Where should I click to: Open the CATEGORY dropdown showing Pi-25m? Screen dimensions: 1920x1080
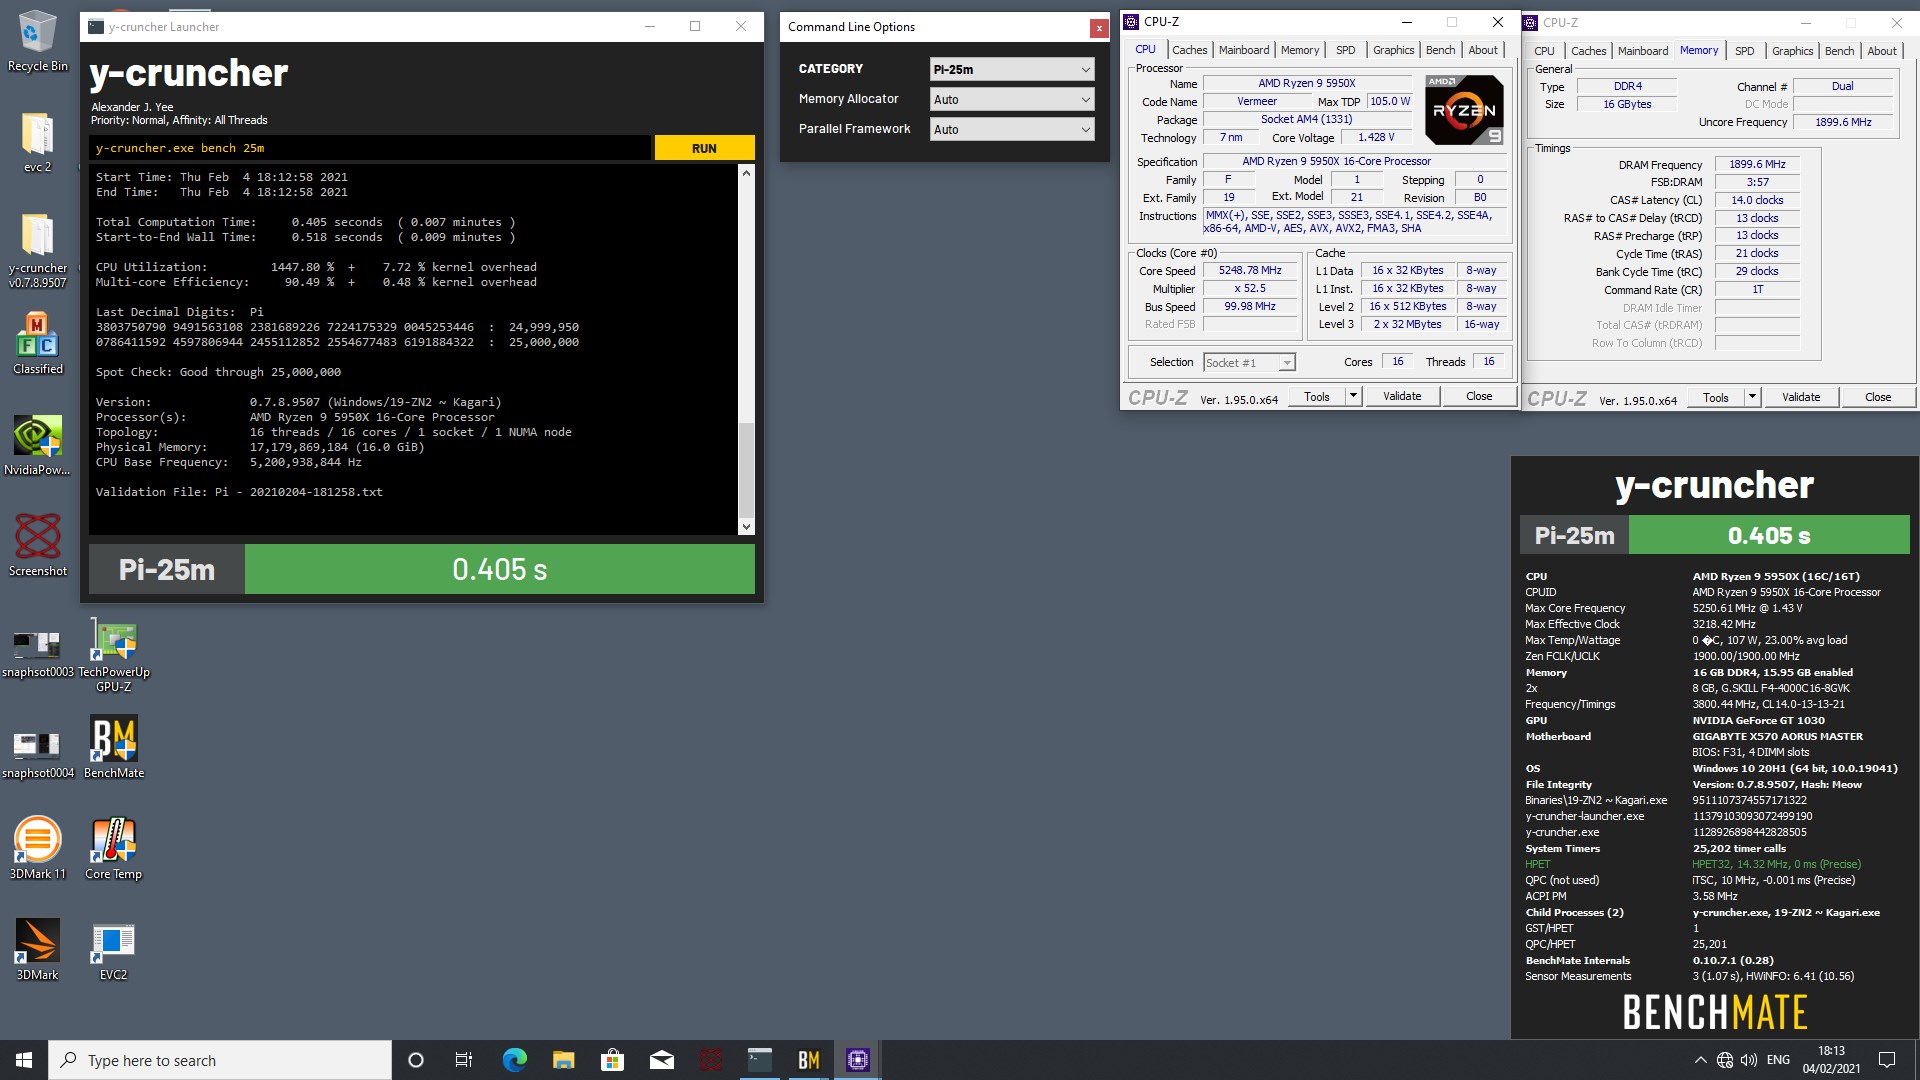click(1012, 69)
